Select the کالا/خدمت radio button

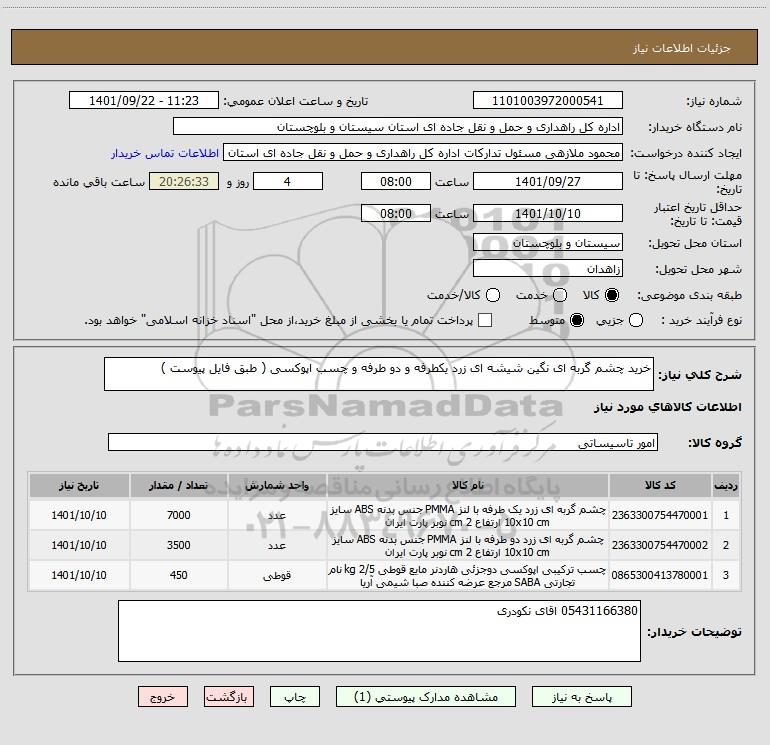click(493, 295)
